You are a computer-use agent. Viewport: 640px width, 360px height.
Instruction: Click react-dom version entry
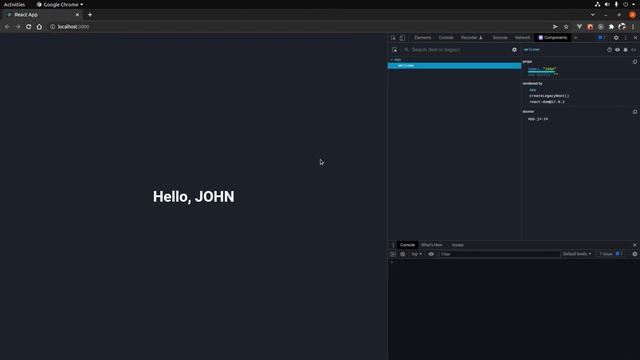coord(547,102)
